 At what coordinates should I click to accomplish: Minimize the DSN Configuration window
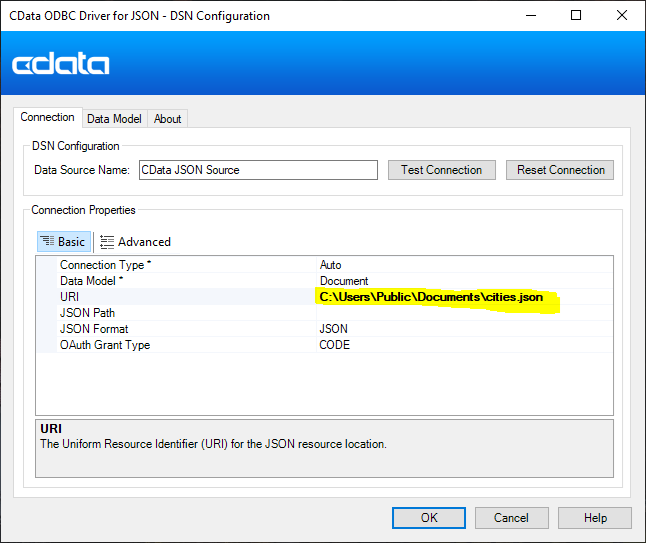(531, 16)
